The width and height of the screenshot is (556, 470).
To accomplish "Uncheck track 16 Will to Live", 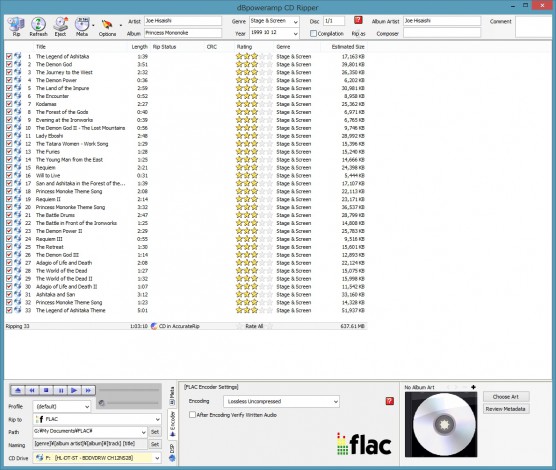I will (x=9, y=175).
